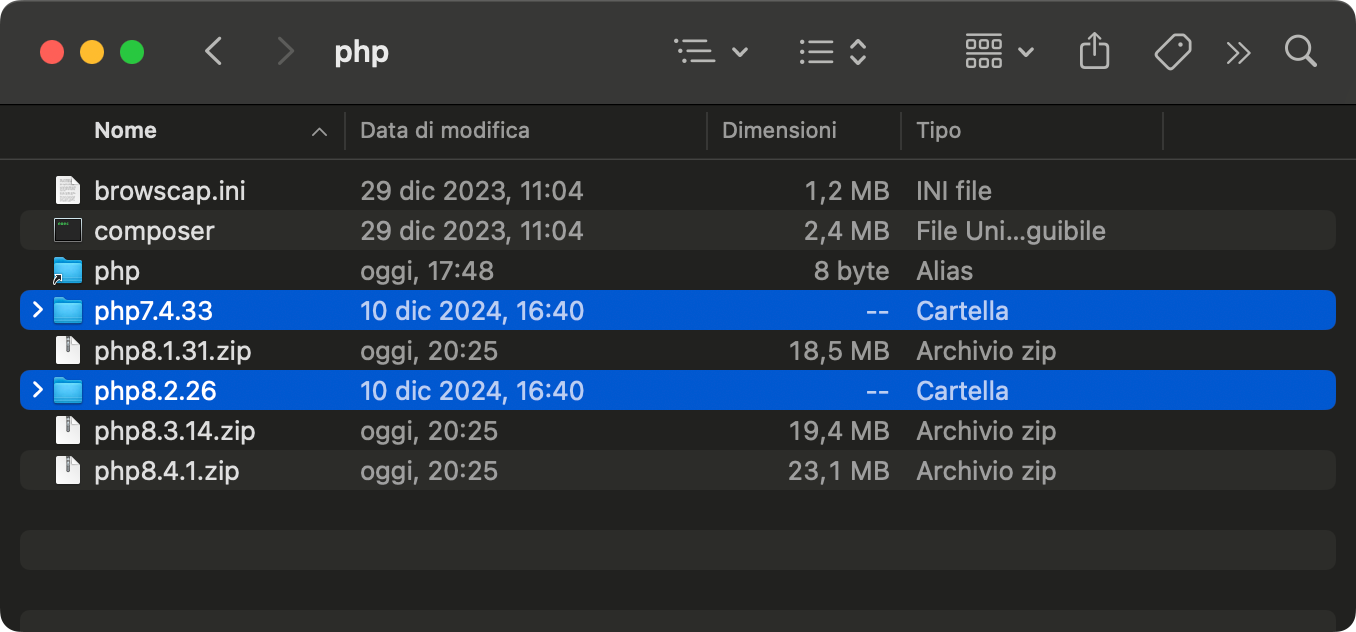Screen dimensions: 1356x632
Task: Click the 18,5 MB size value
Action: tap(838, 350)
